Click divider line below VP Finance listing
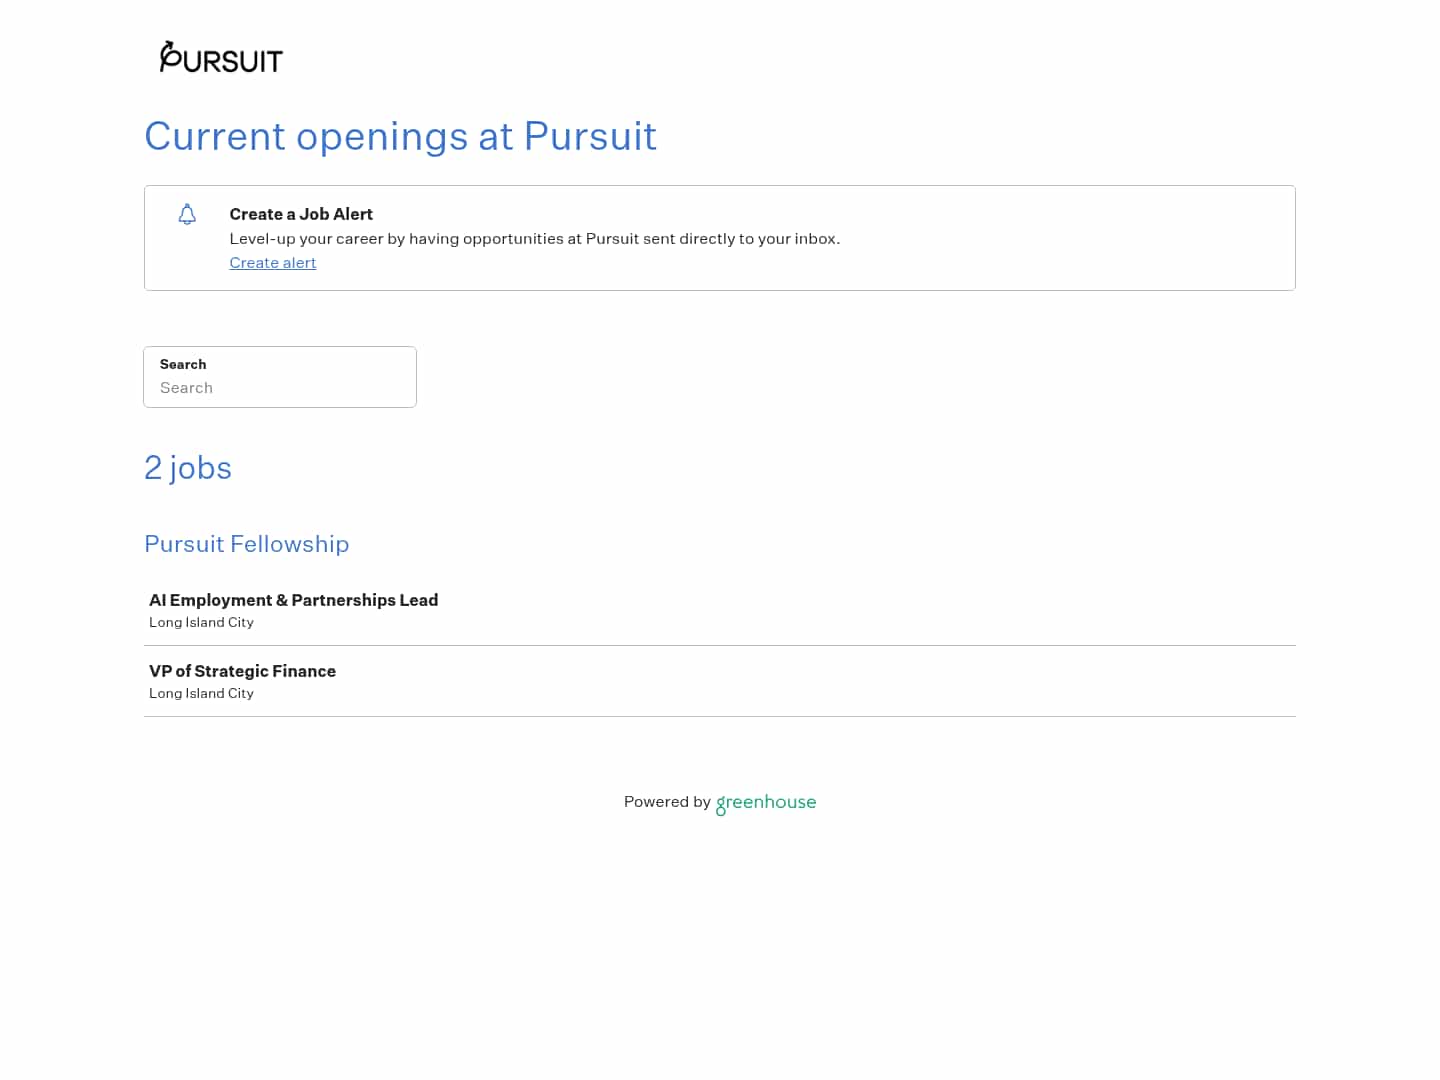Screen dimensions: 1440x1080 pos(720,716)
